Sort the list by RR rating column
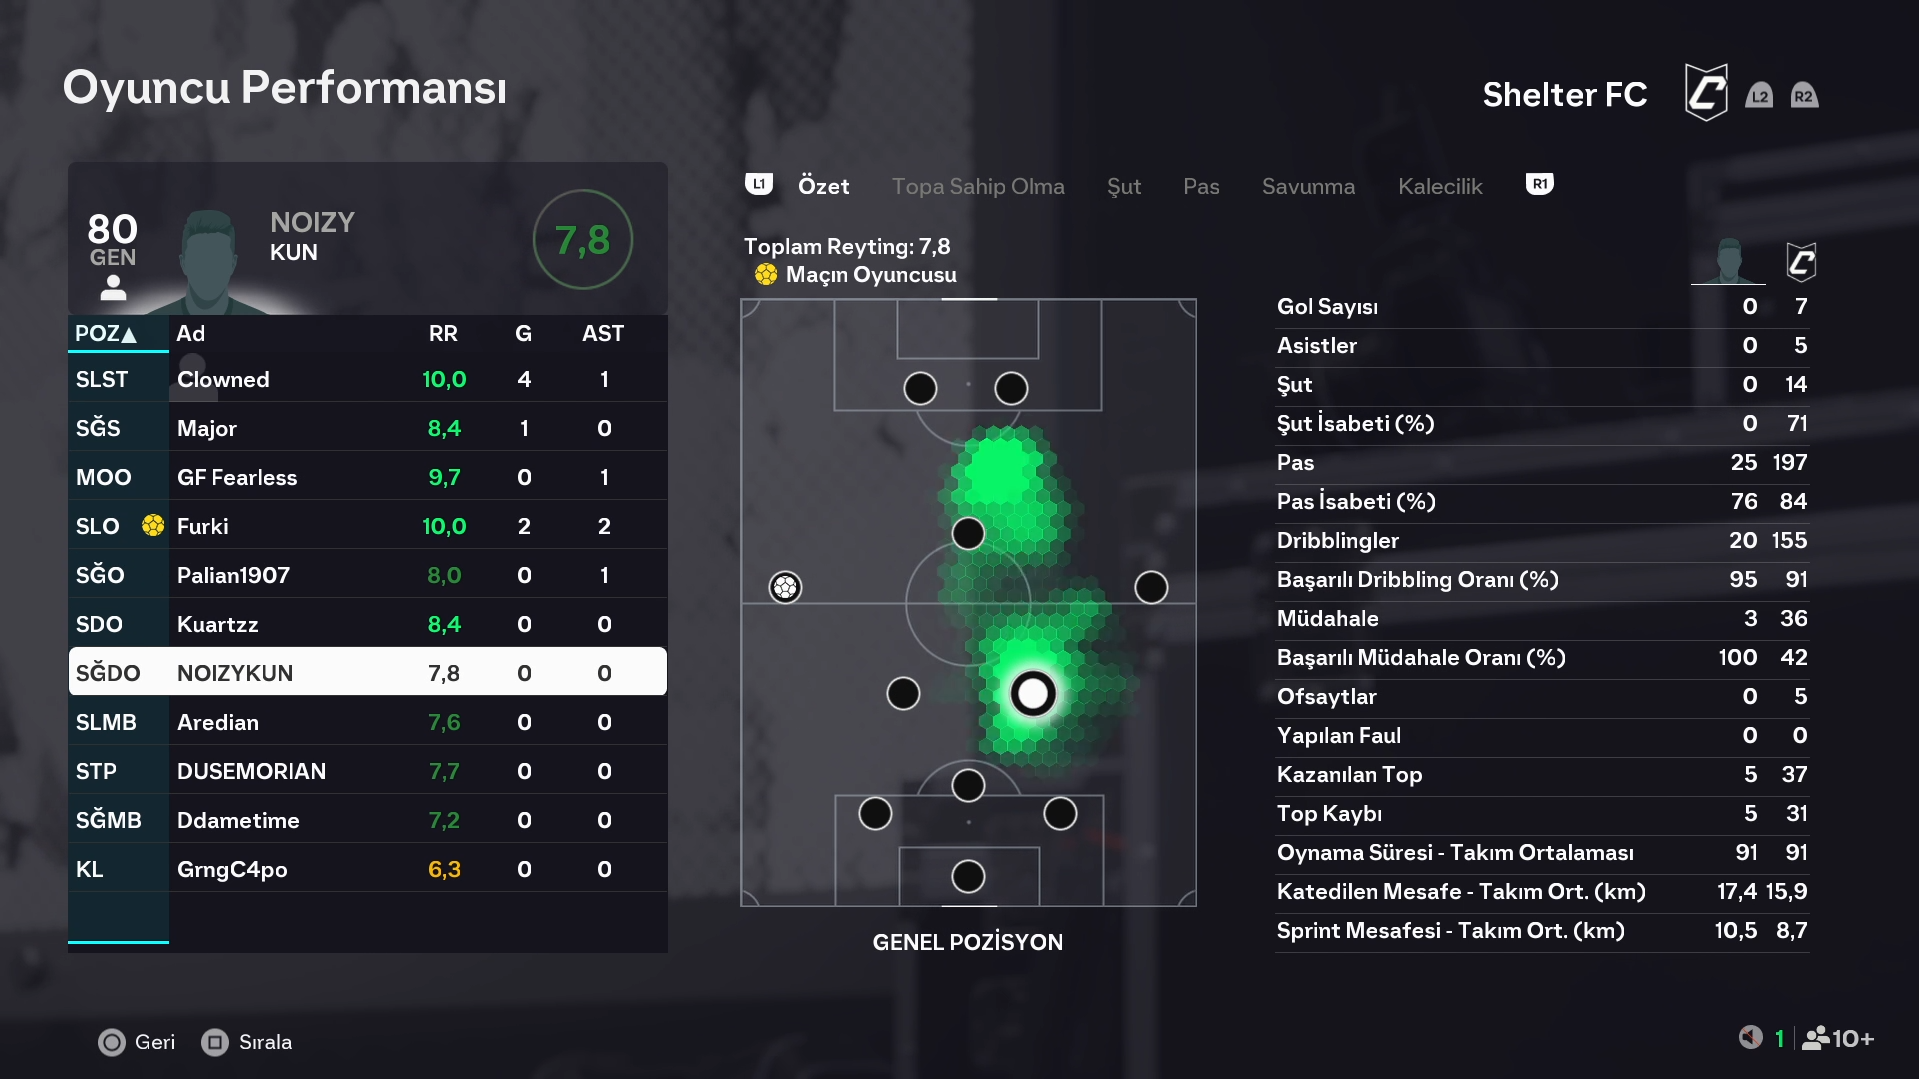 (443, 334)
